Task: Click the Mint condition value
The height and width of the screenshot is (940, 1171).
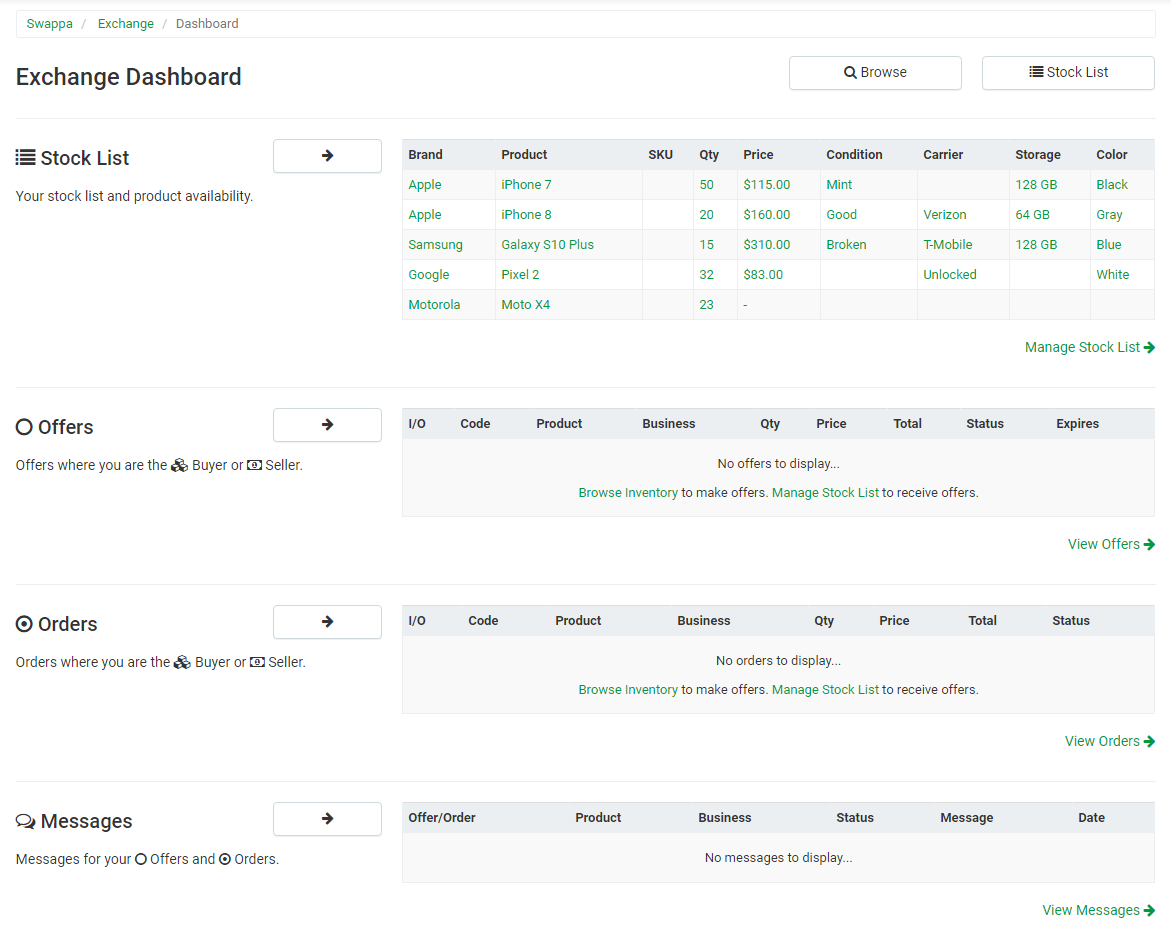Action: pos(839,184)
